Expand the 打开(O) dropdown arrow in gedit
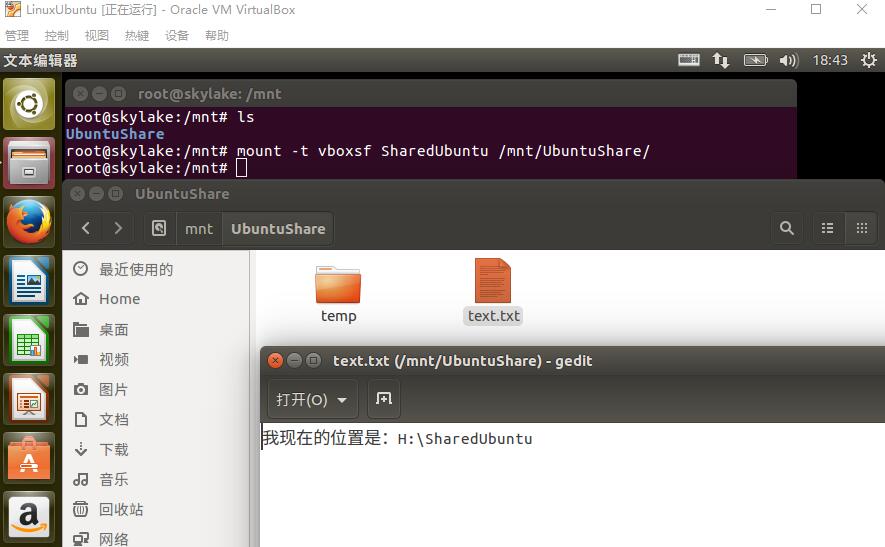This screenshot has width=885, height=547. click(342, 400)
